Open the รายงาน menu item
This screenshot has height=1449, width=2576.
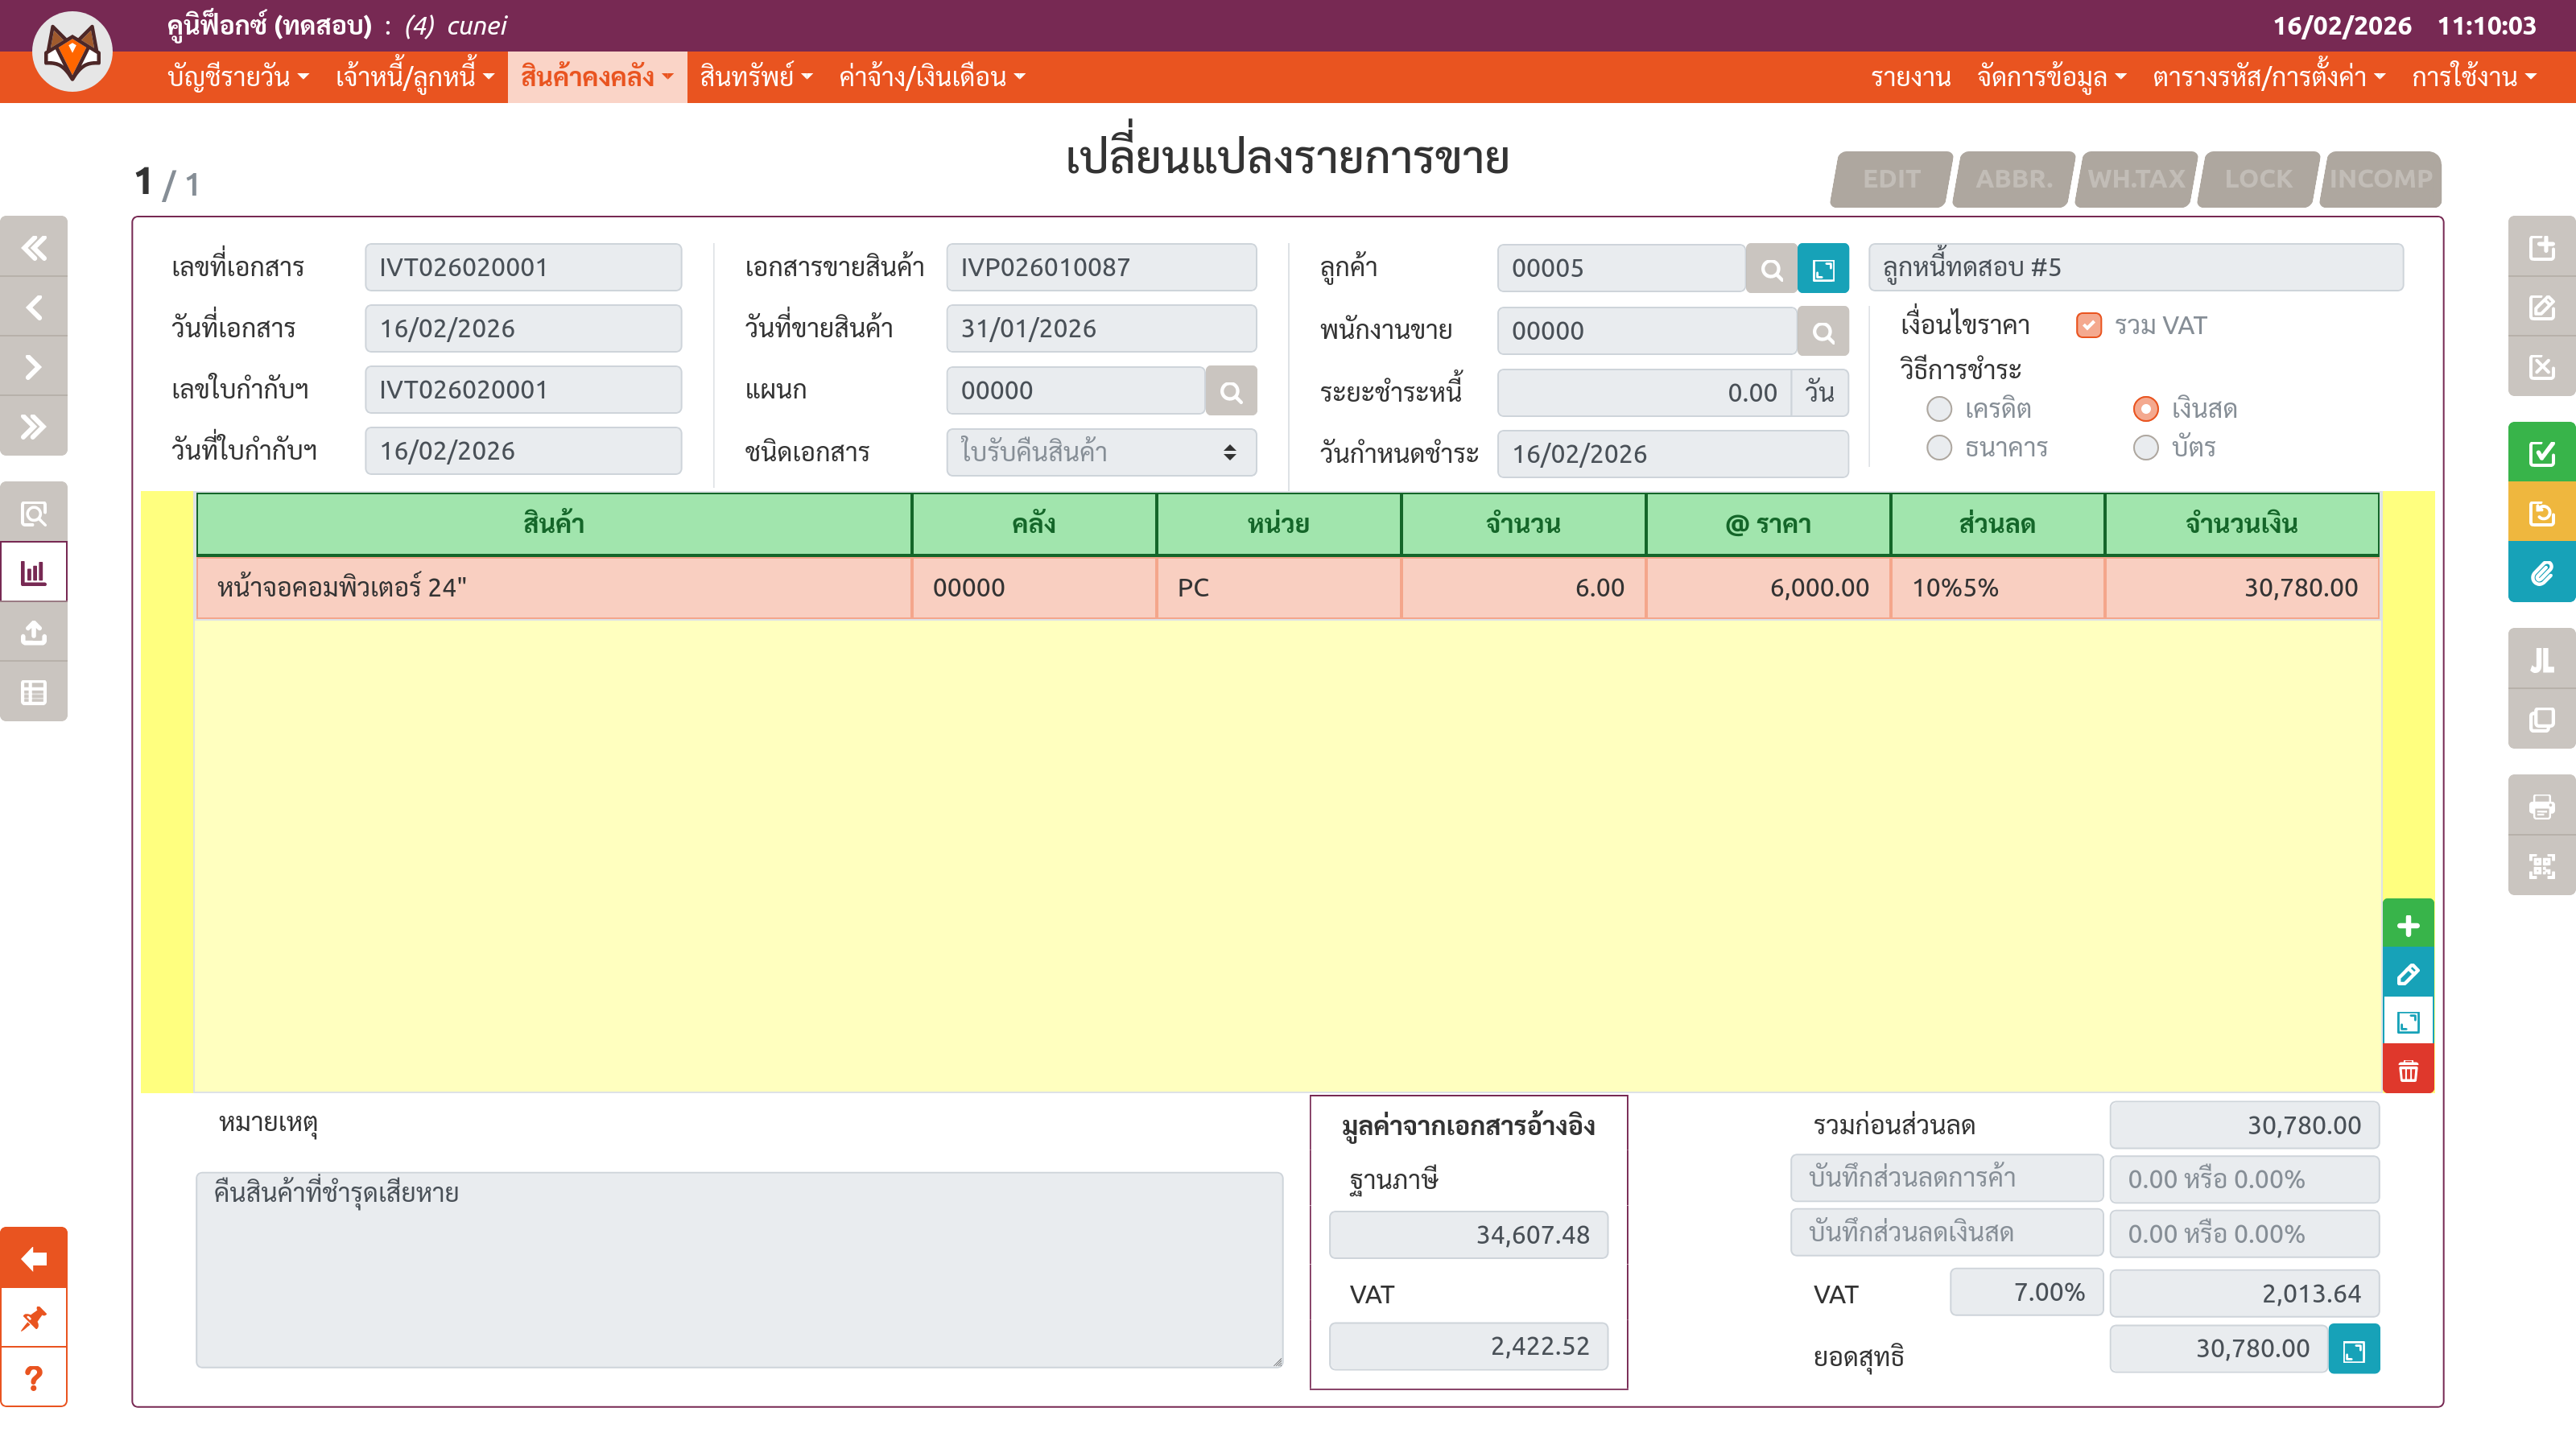point(1910,77)
